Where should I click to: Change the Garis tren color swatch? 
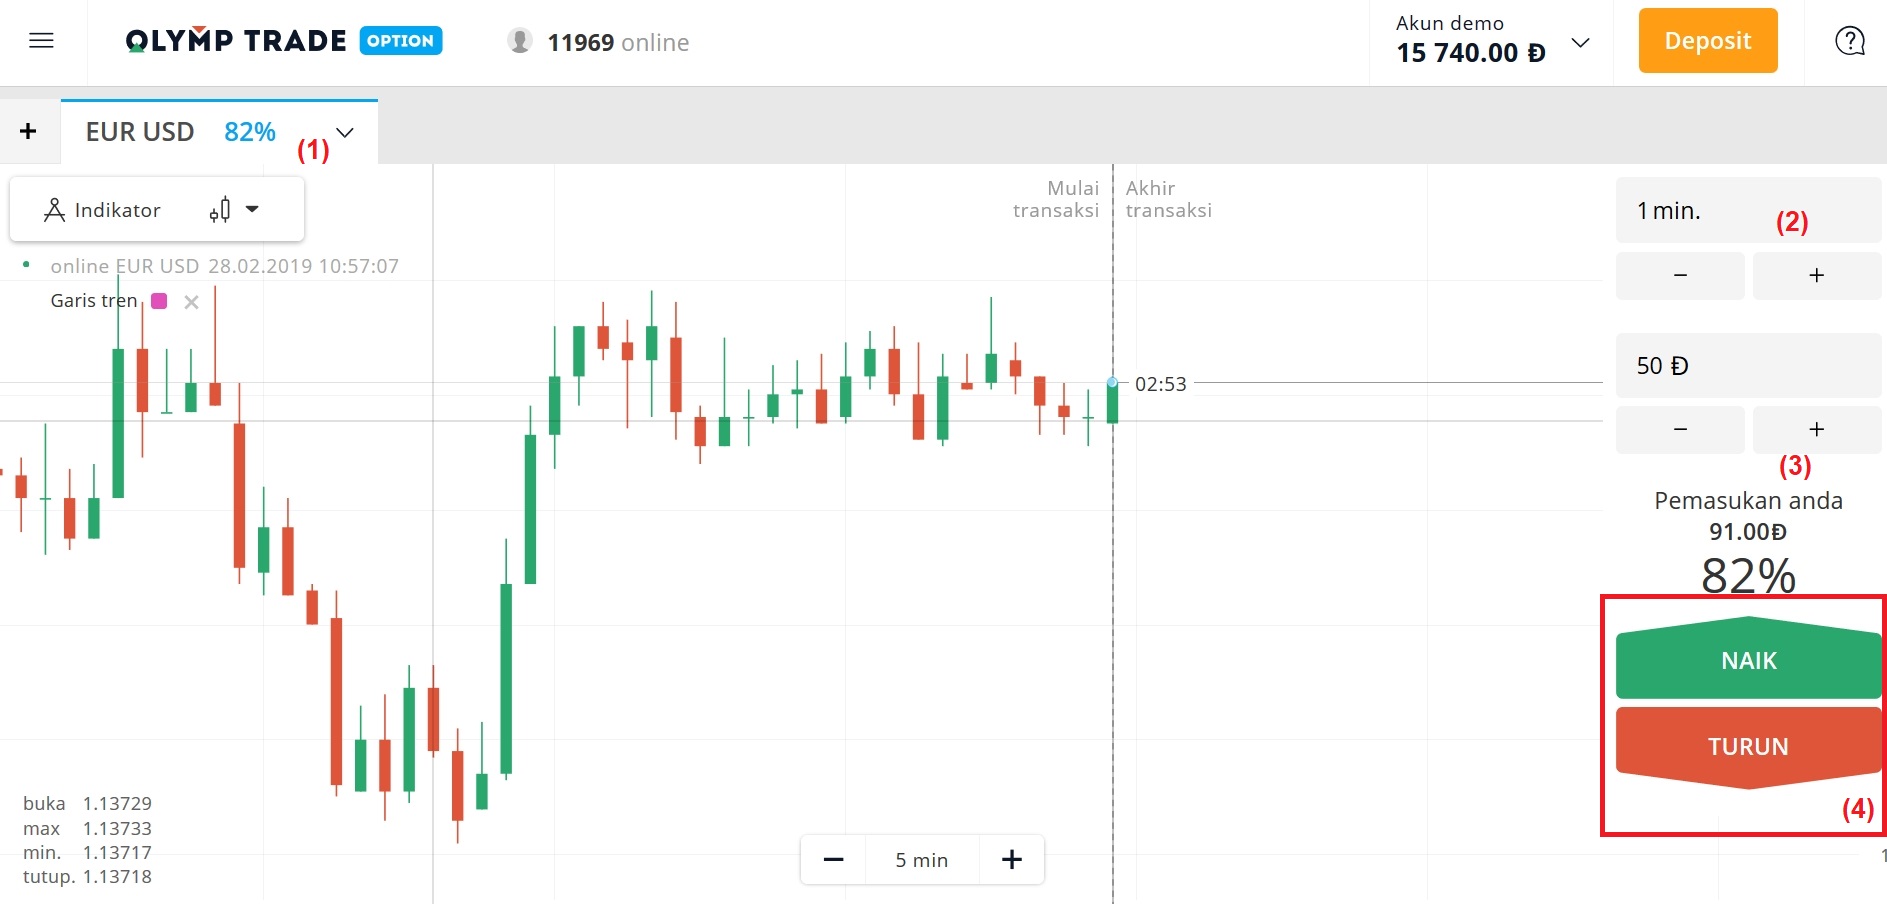coord(158,301)
